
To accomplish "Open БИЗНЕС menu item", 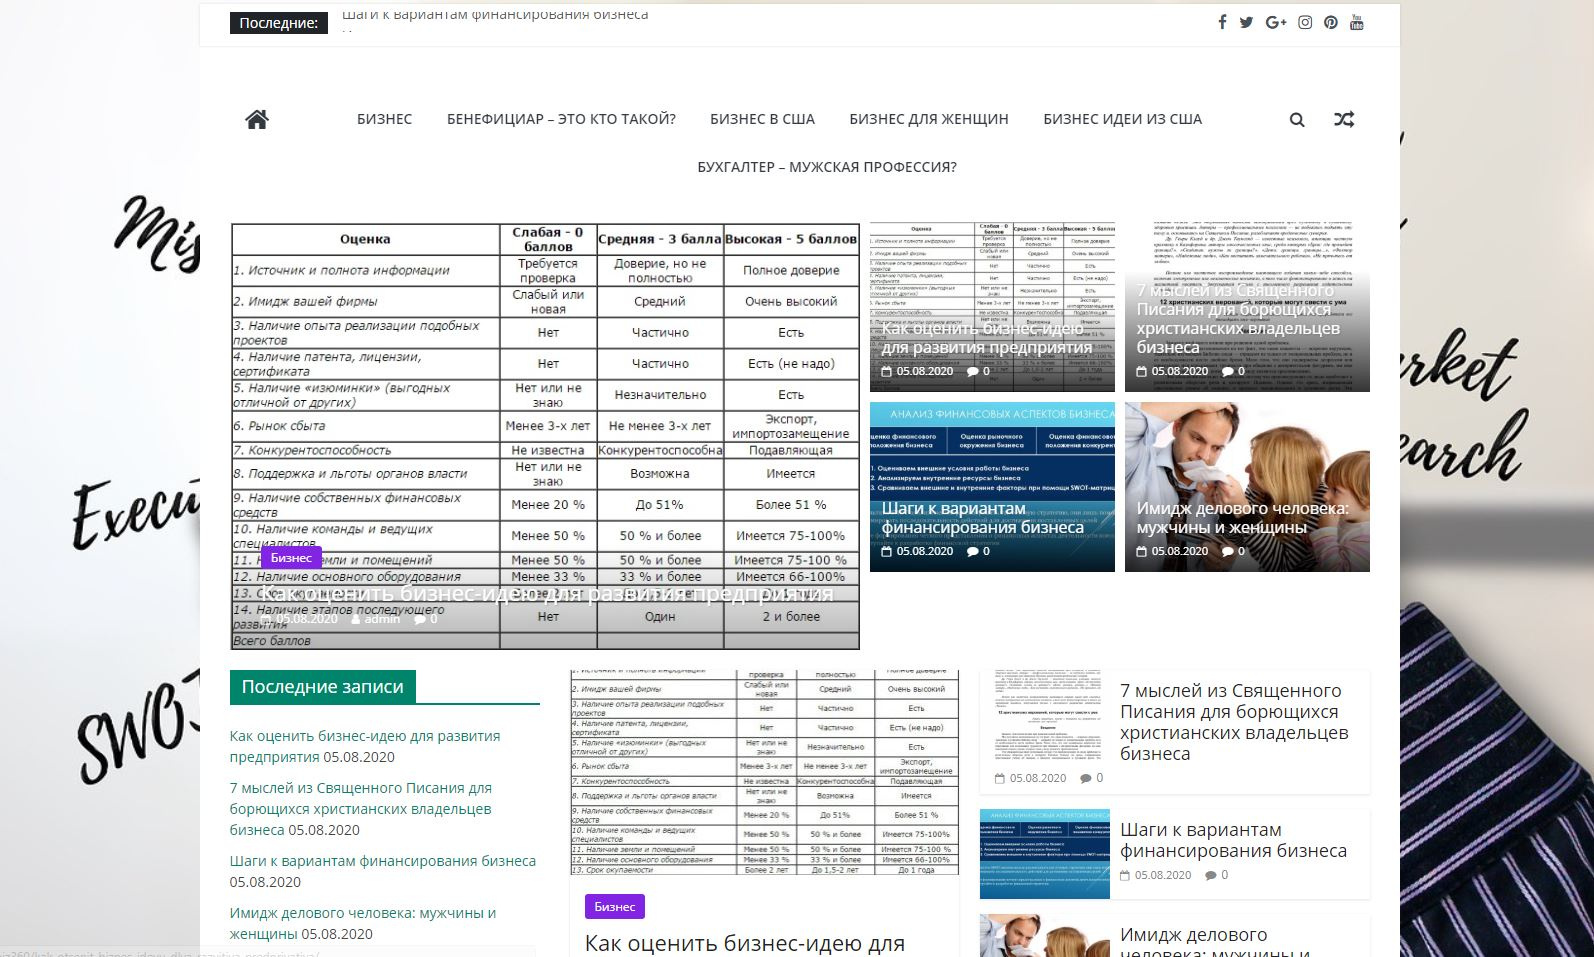I will (x=384, y=119).
